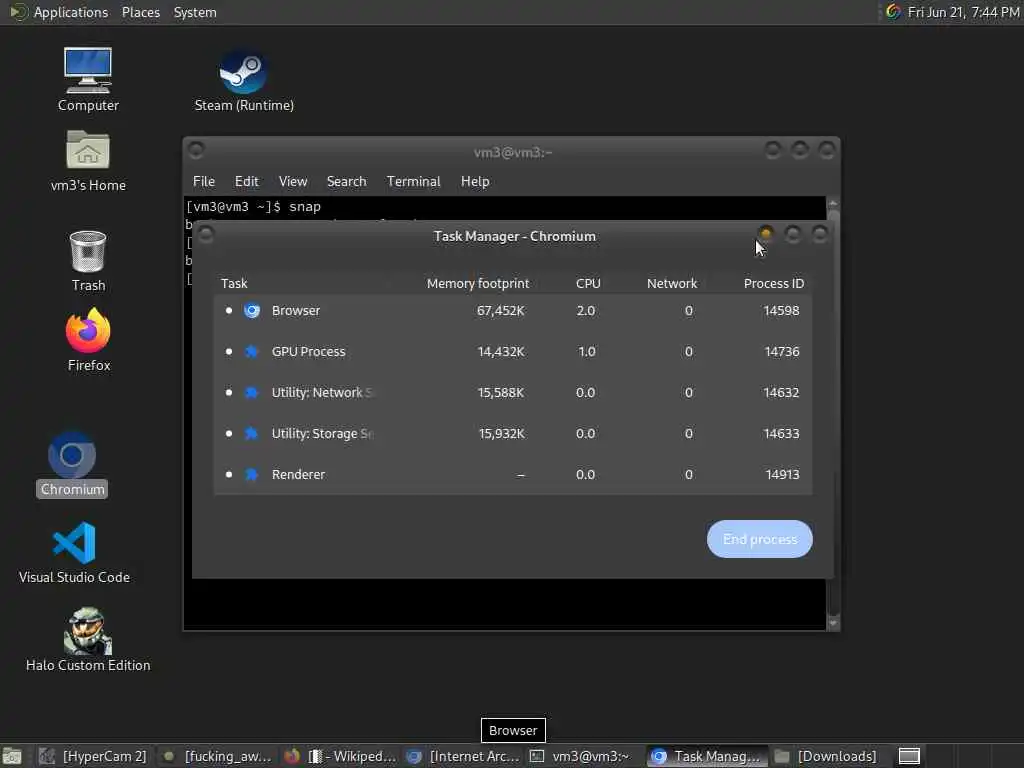Click the show desktop icon in bottom panel
The image size is (1024, 768).
click(12, 756)
